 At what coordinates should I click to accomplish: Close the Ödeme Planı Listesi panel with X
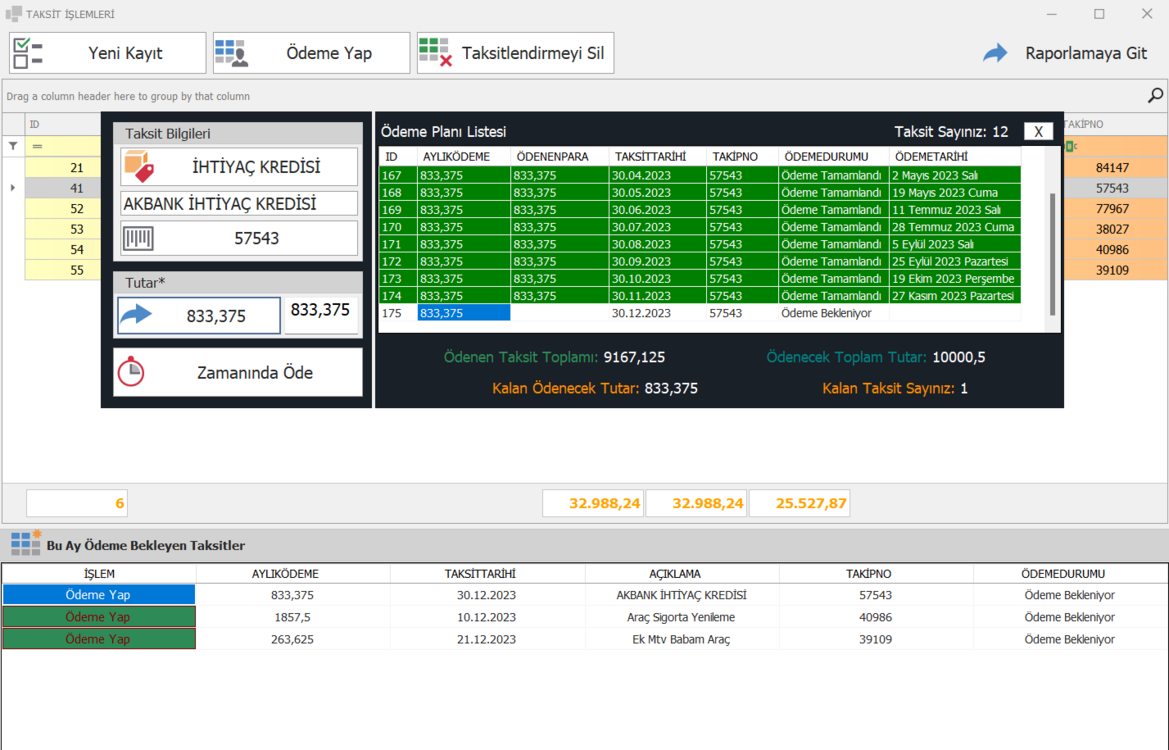click(1039, 131)
